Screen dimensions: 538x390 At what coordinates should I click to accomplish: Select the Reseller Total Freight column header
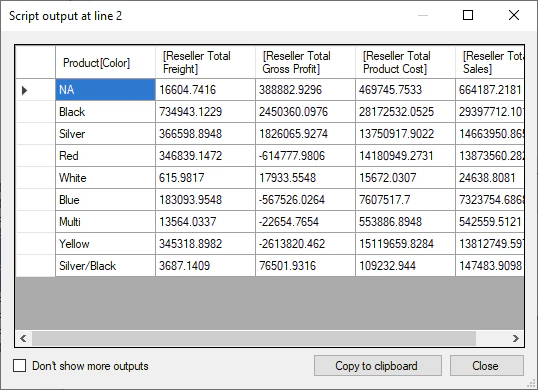[x=205, y=62]
